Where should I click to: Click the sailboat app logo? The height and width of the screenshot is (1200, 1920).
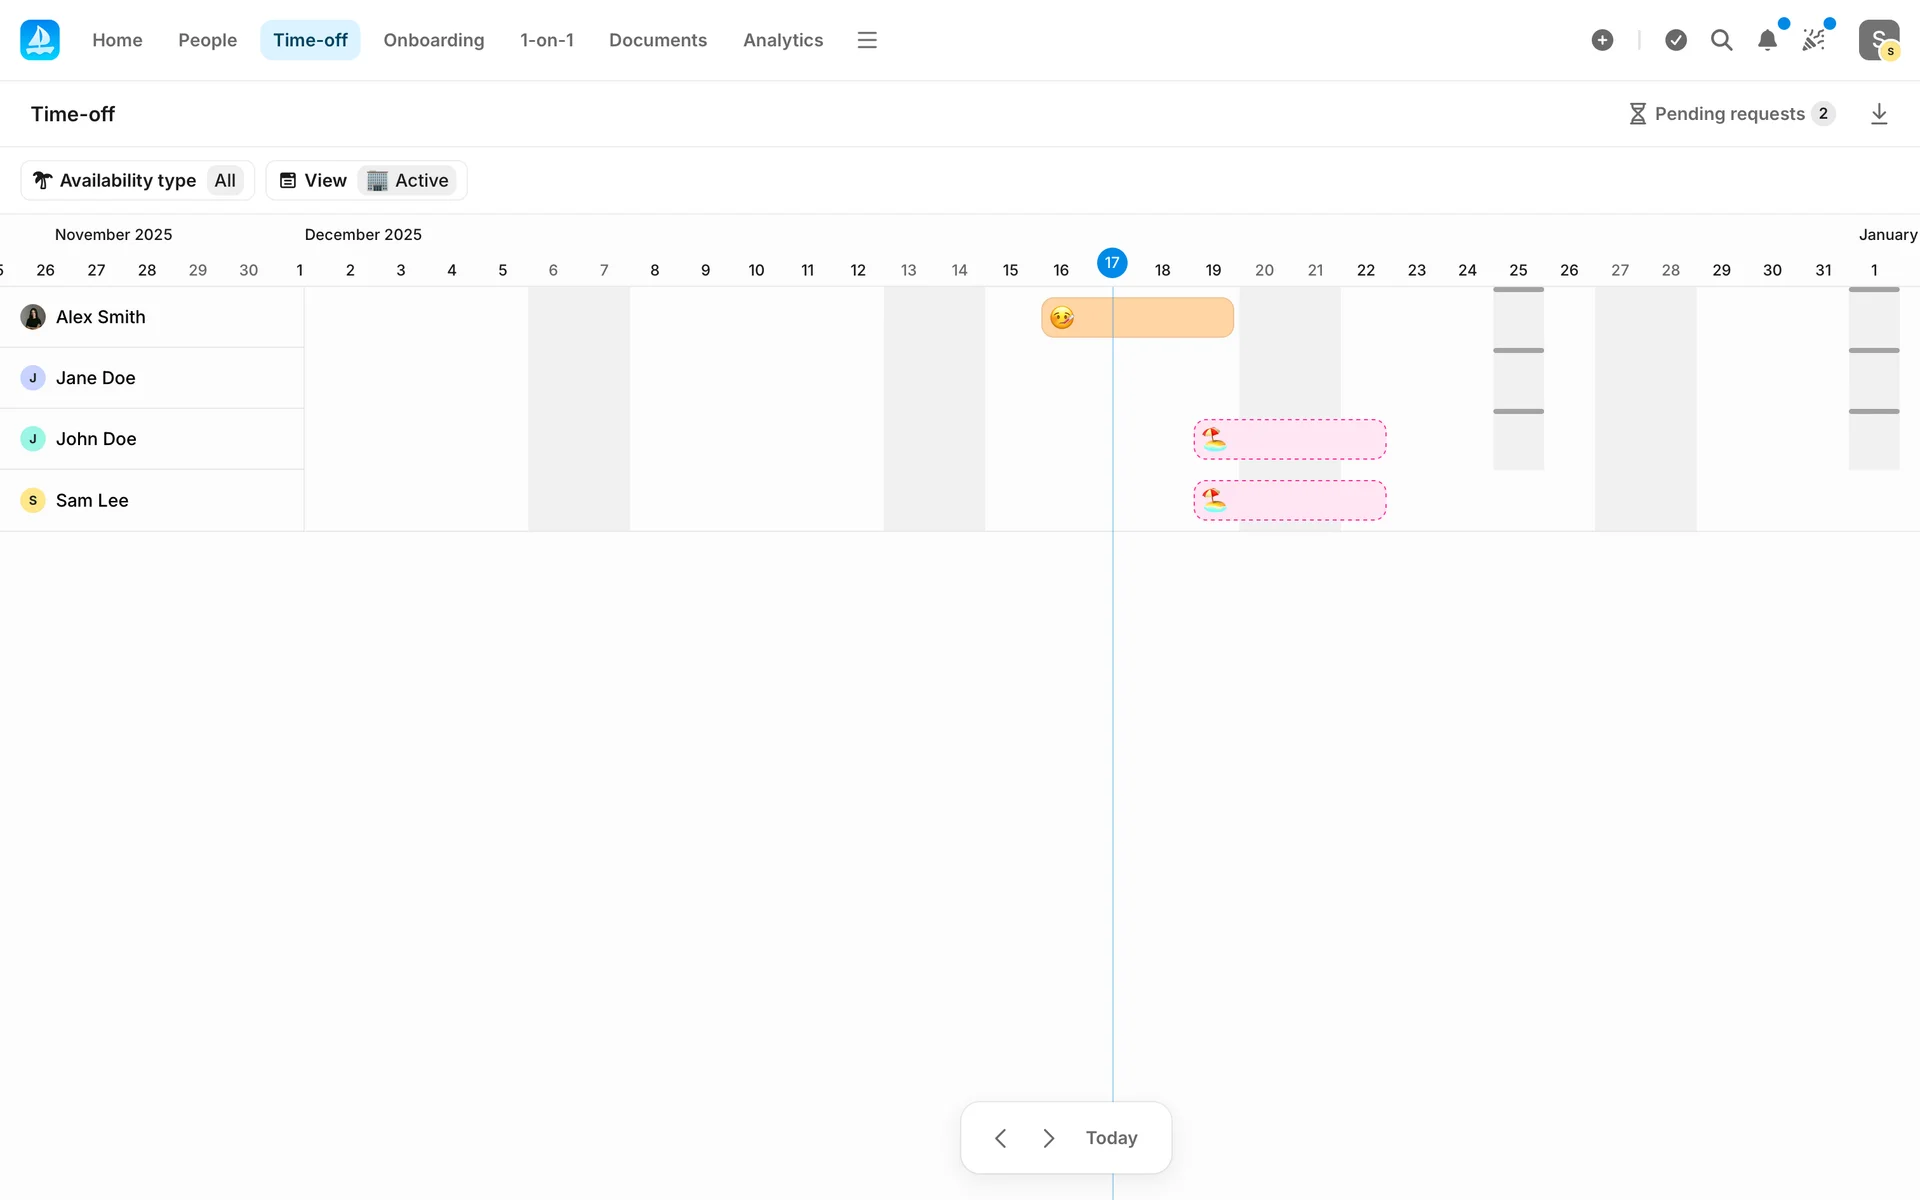pyautogui.click(x=40, y=40)
